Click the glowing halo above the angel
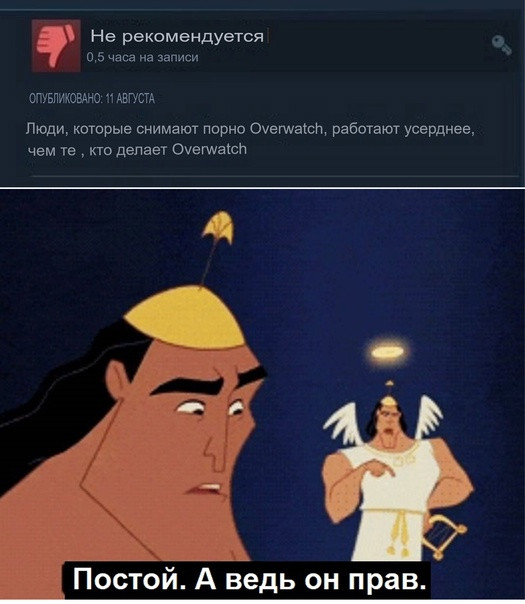This screenshot has height=604, width=525. click(387, 351)
